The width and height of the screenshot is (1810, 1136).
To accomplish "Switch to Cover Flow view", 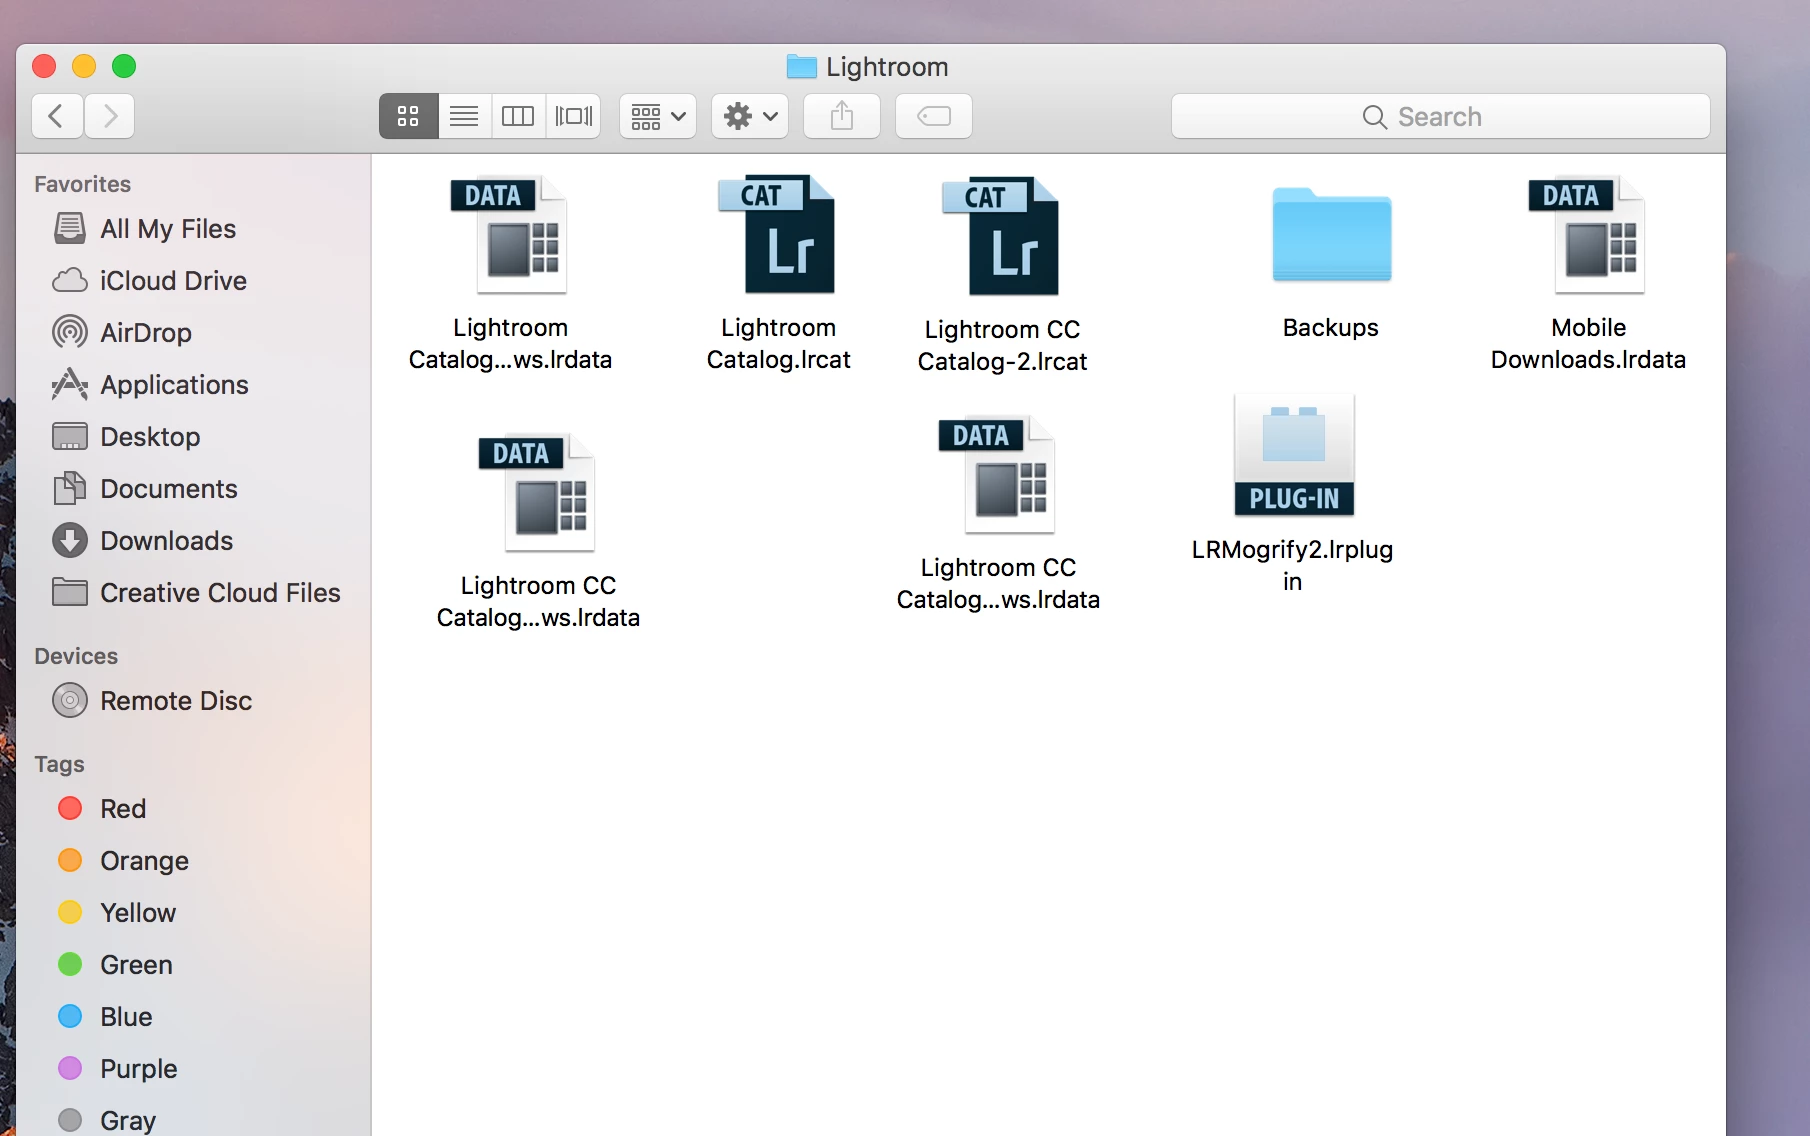I will [574, 116].
